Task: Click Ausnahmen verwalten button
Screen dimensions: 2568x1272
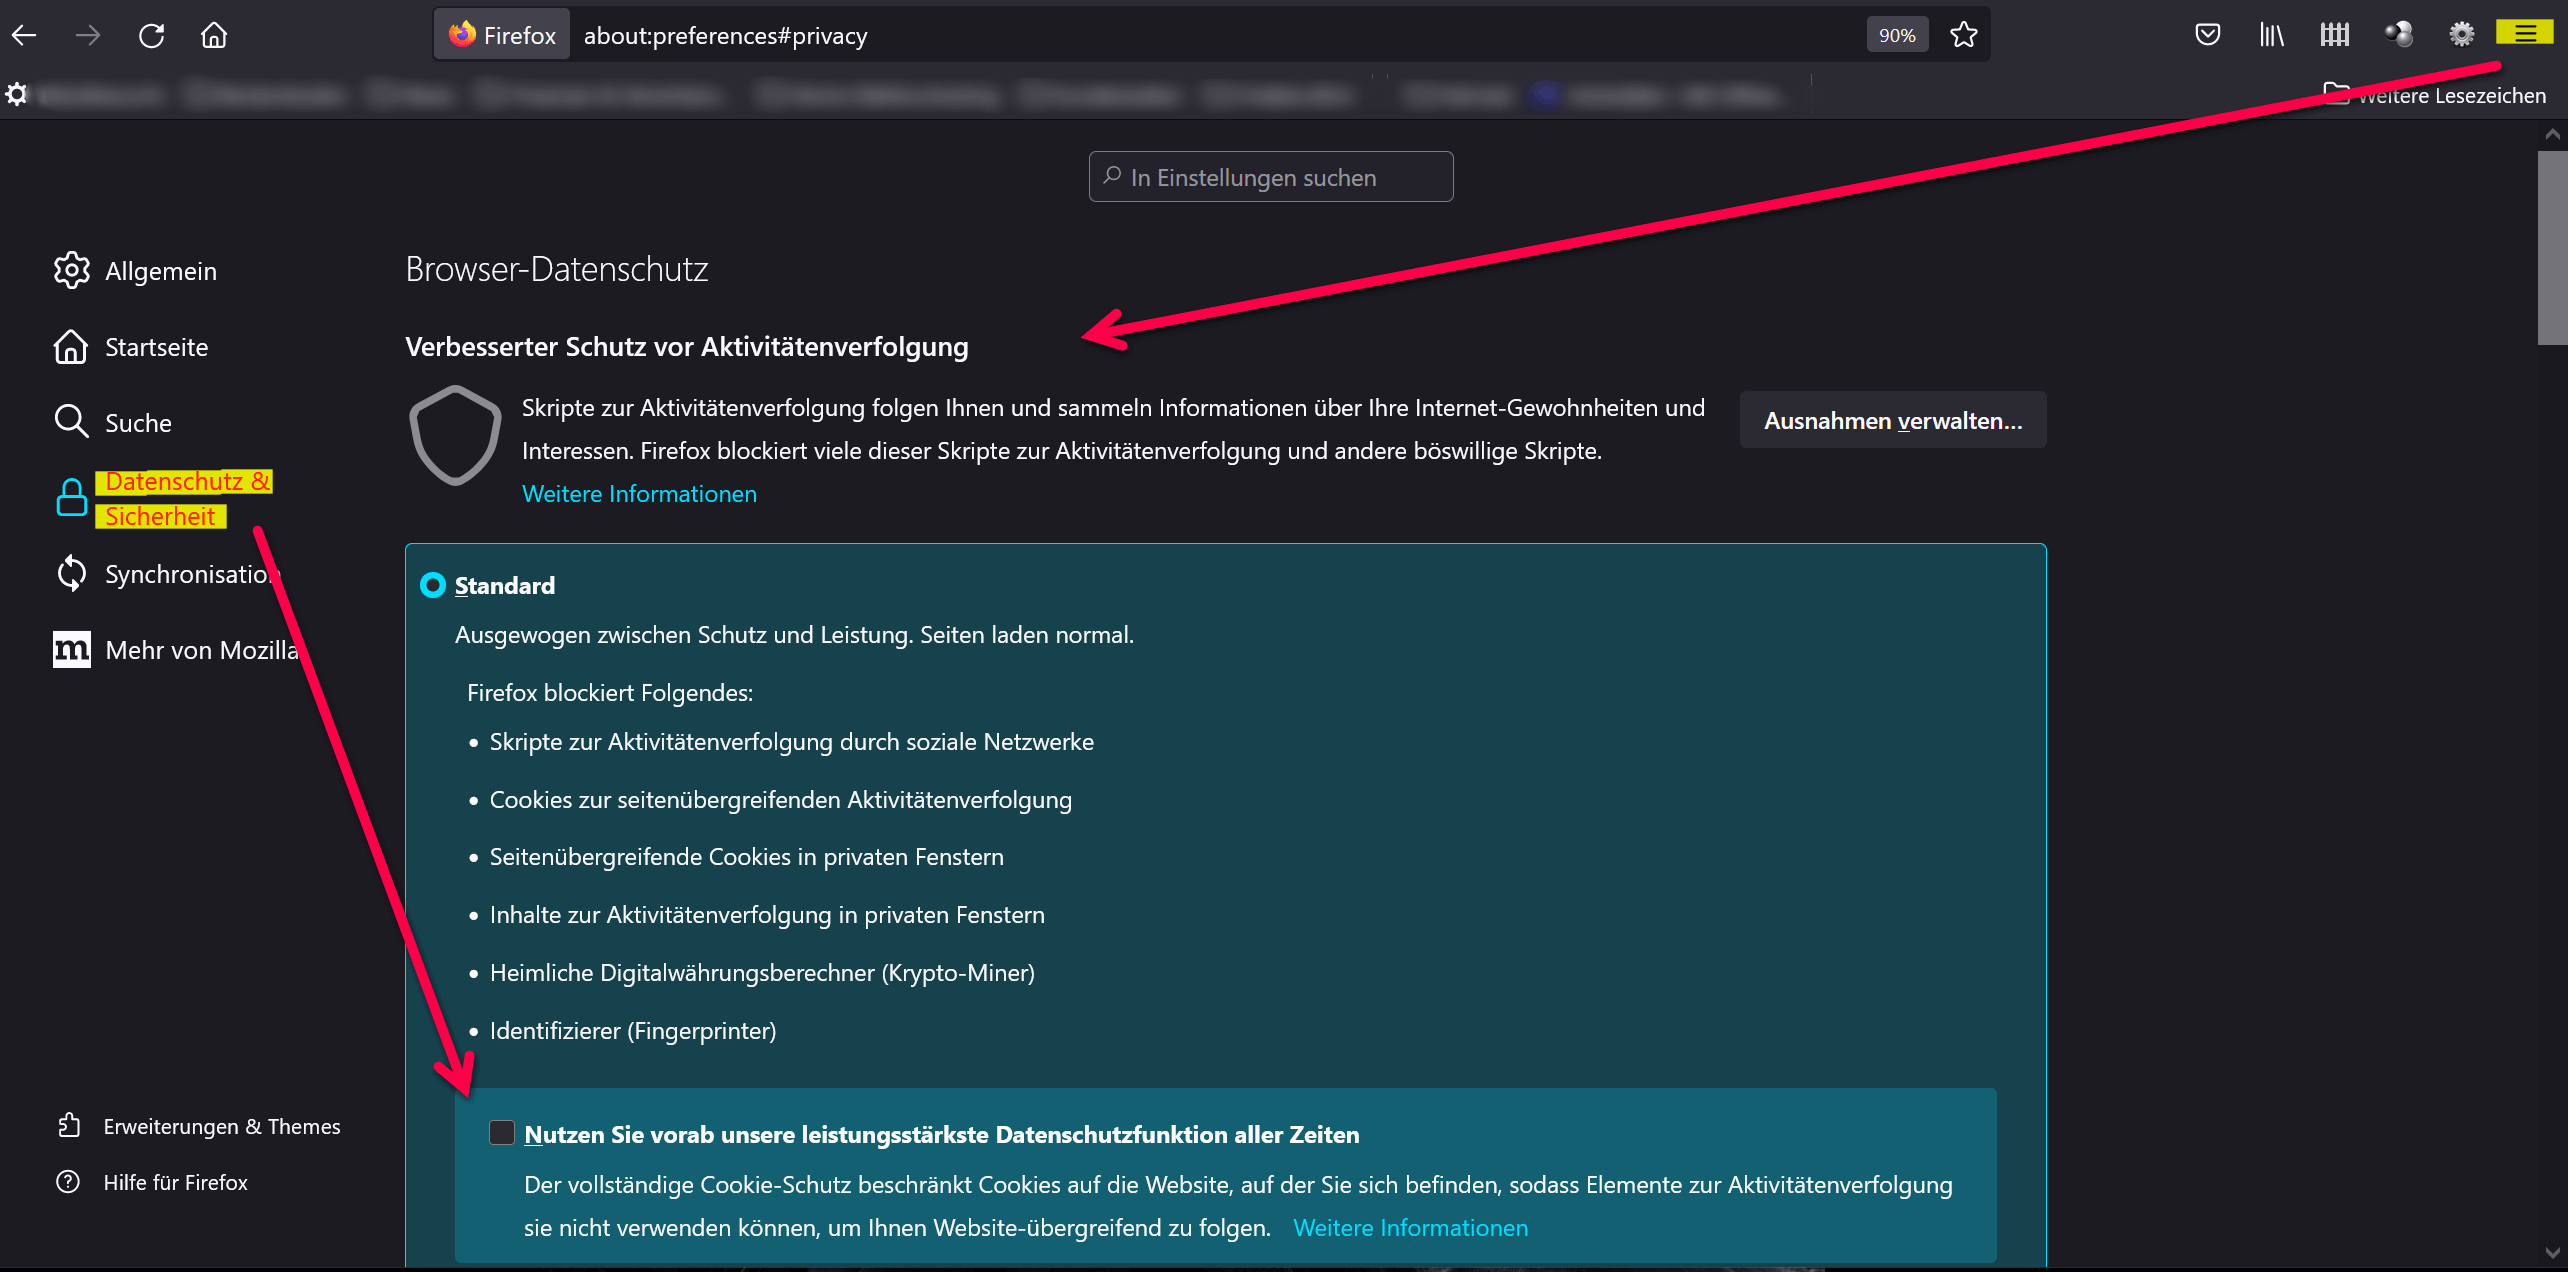Action: point(1893,420)
